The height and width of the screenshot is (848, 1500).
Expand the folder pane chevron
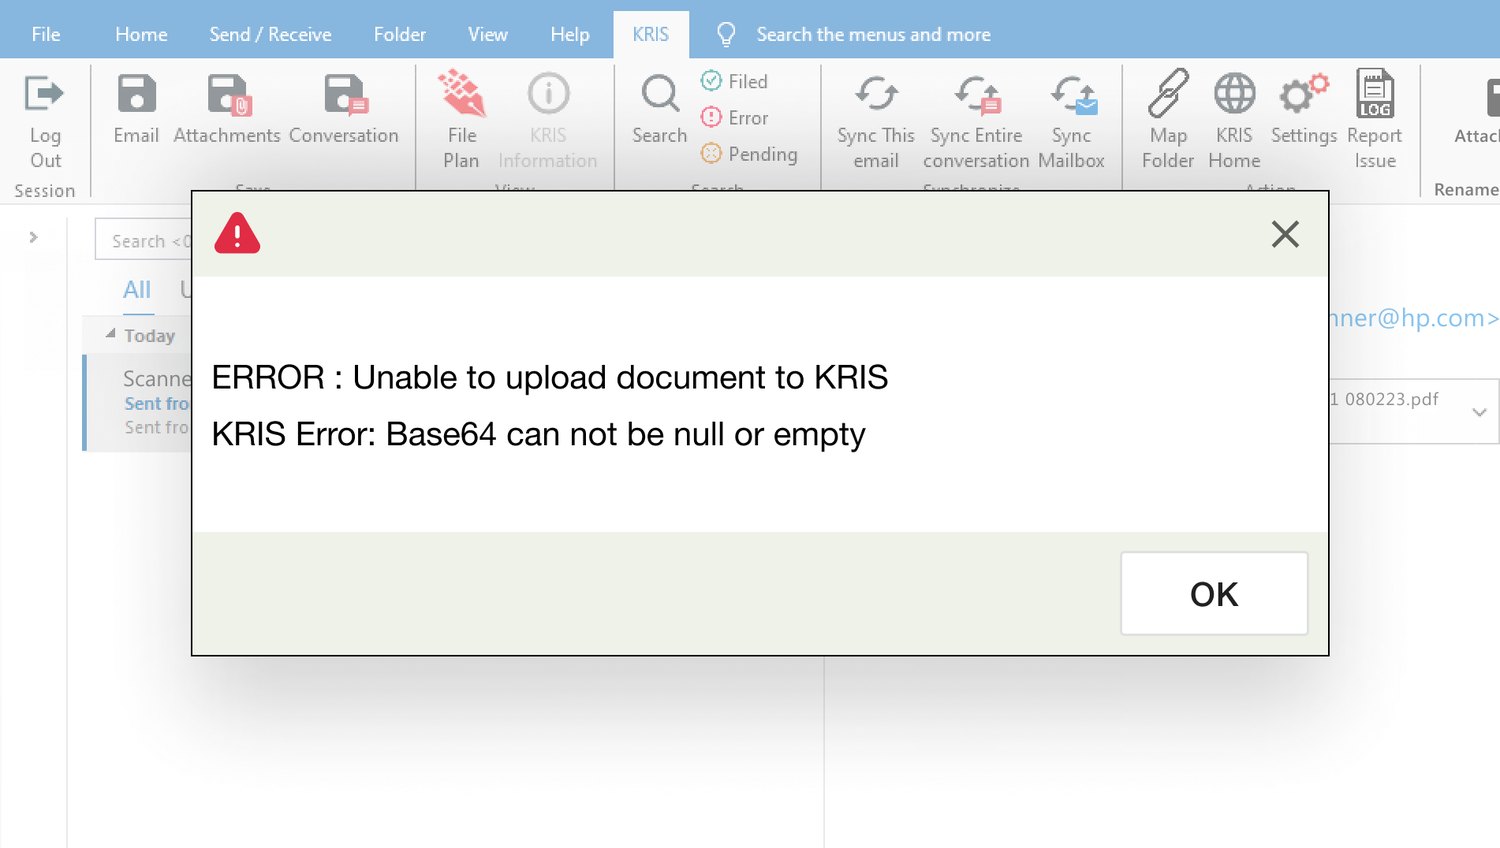(33, 237)
